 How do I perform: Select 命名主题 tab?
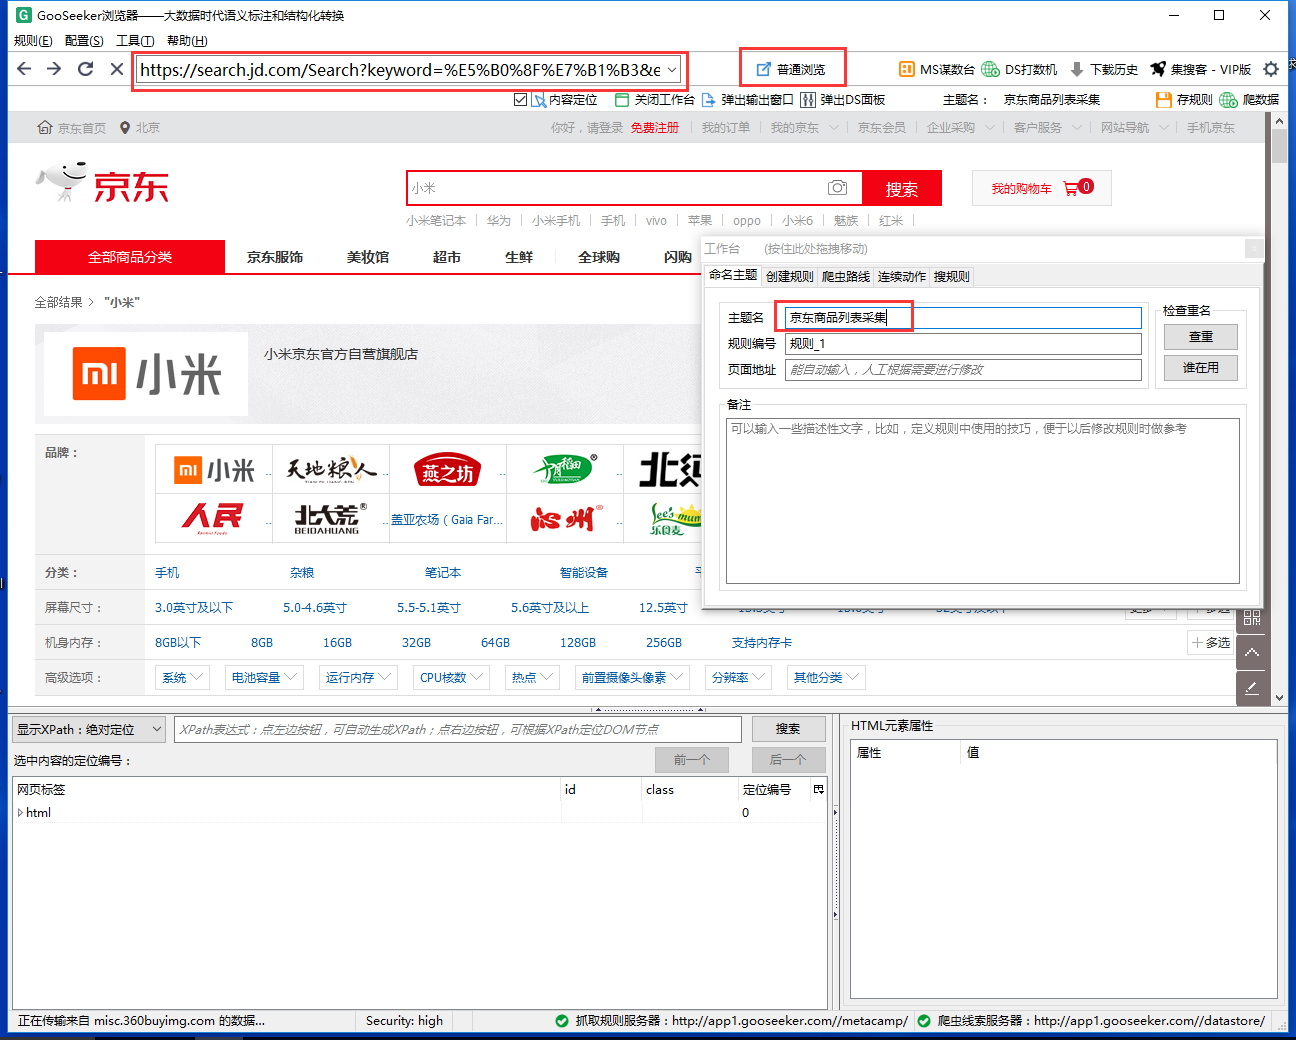[733, 275]
